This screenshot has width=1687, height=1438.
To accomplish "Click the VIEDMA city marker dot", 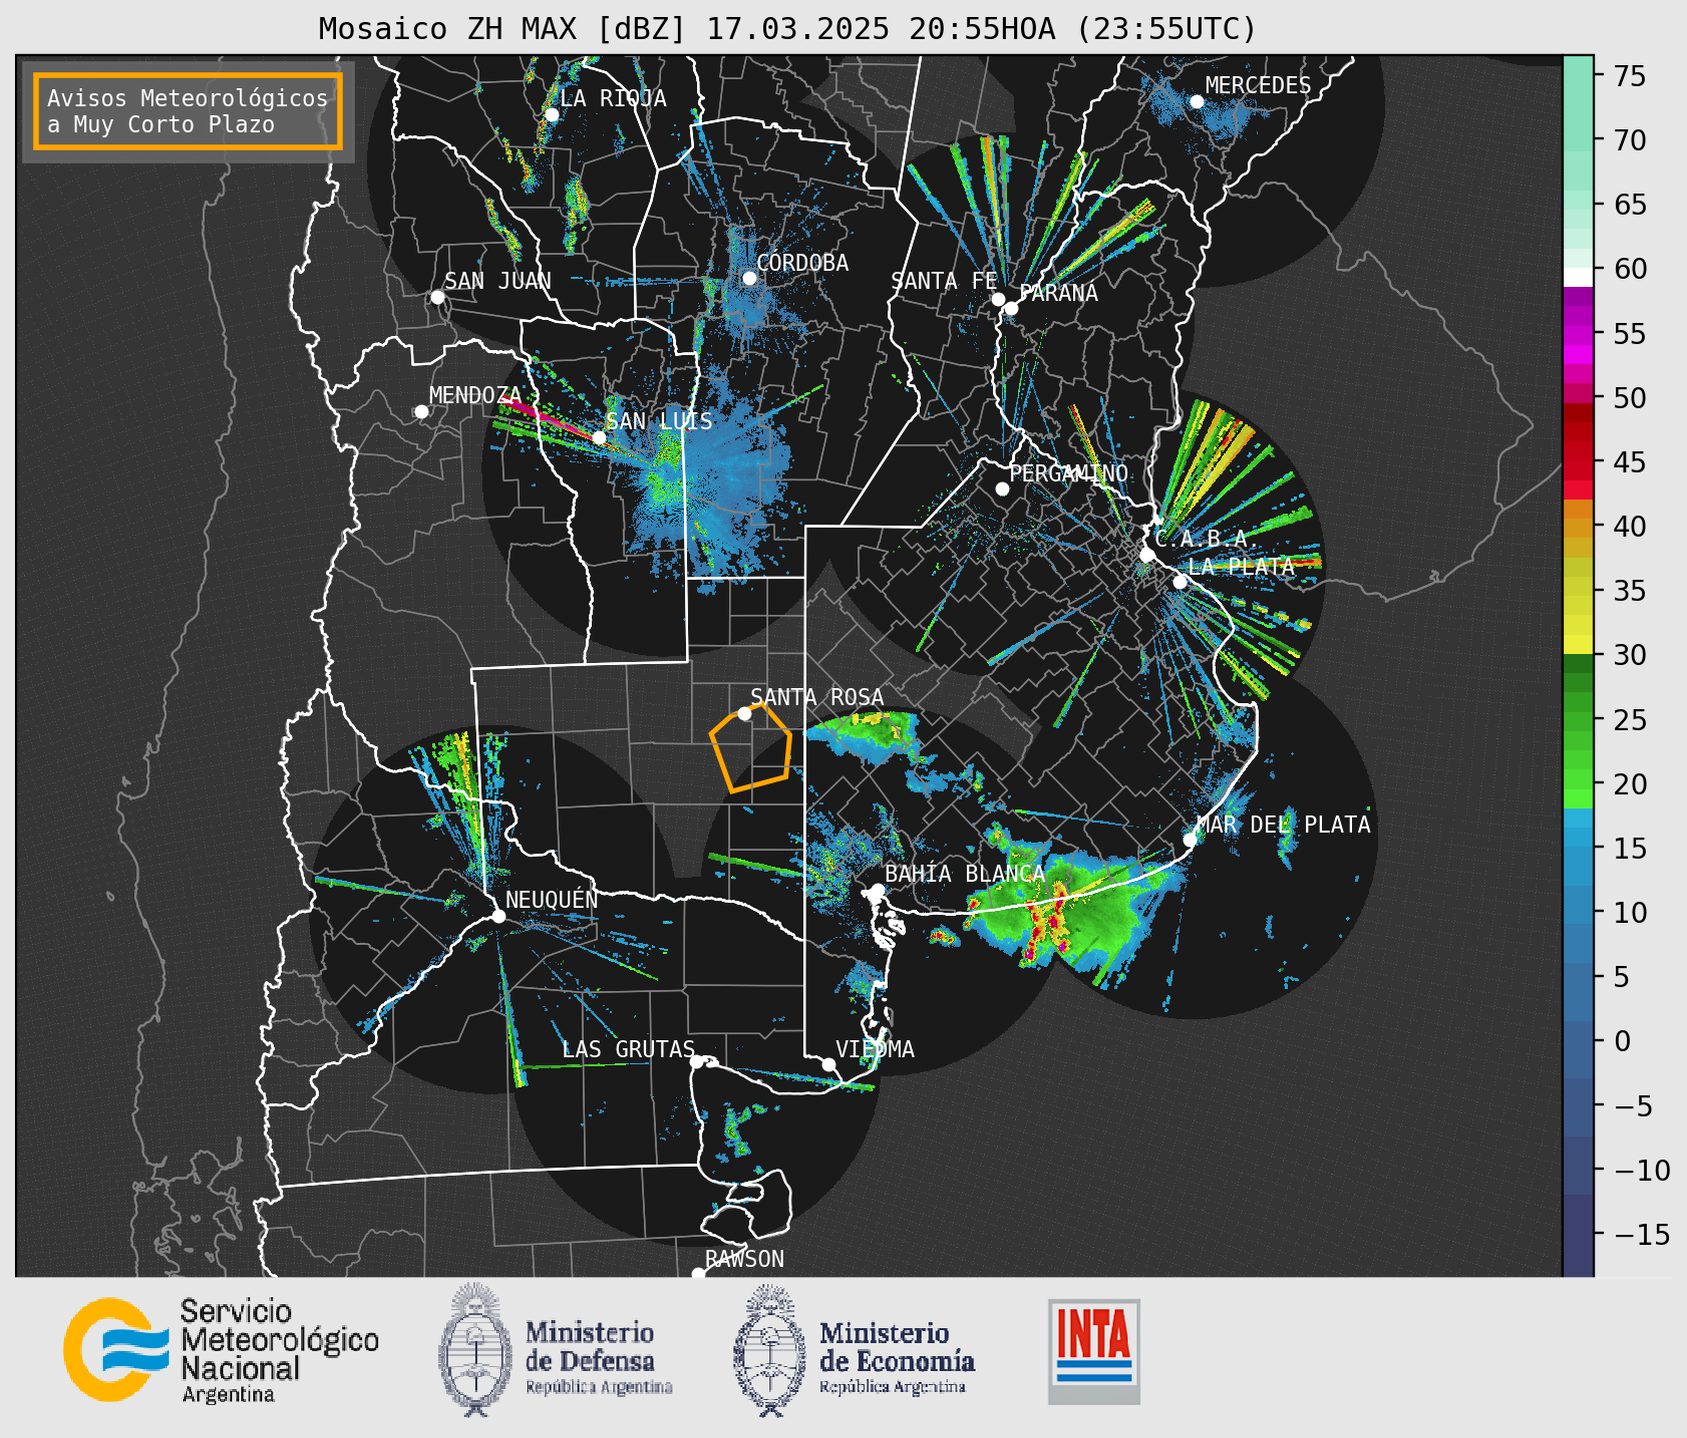I will tap(828, 1064).
